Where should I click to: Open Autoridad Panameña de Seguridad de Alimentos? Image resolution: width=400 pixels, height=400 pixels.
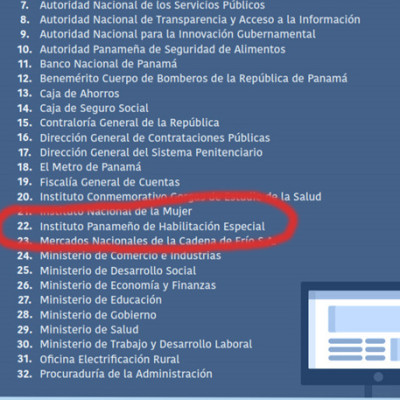pyautogui.click(x=163, y=49)
